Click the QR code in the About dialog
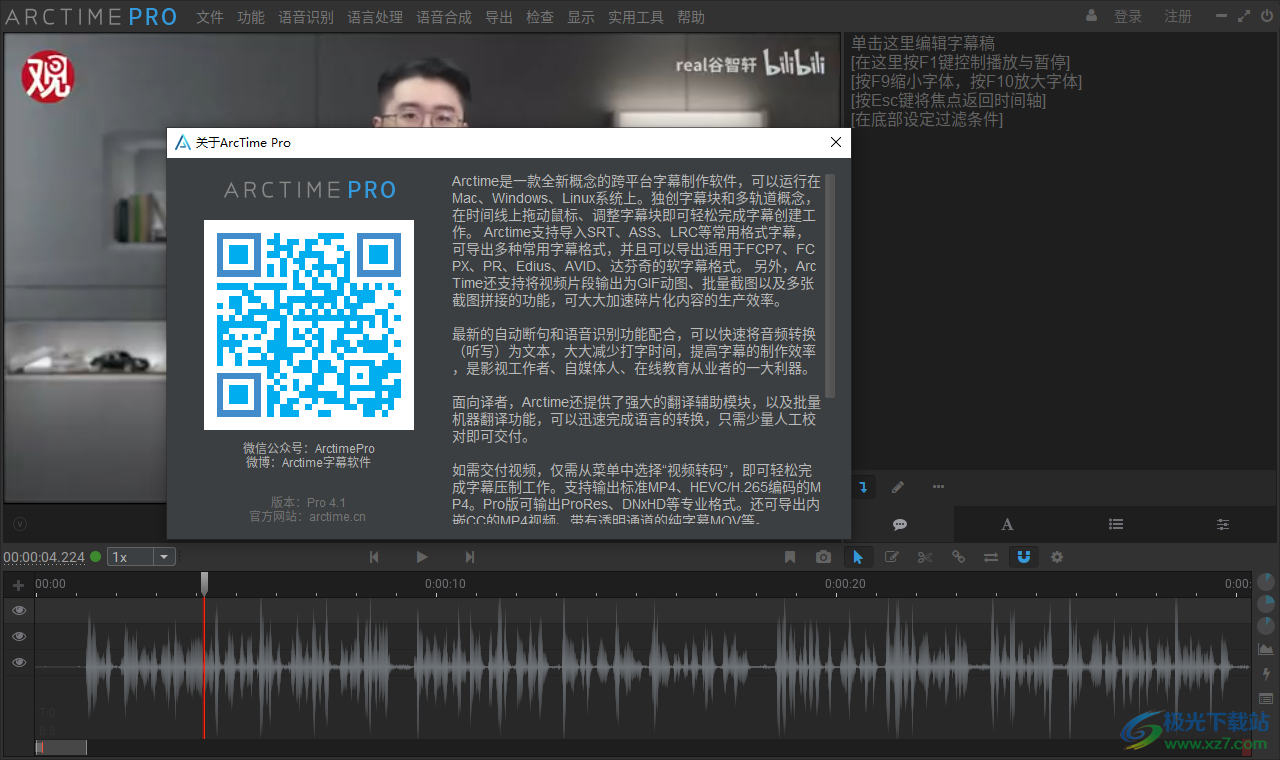Screen dimensions: 1280x760 308,323
